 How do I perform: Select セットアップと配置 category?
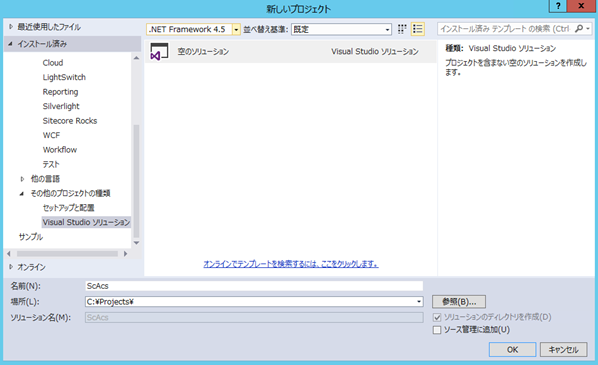click(x=68, y=208)
